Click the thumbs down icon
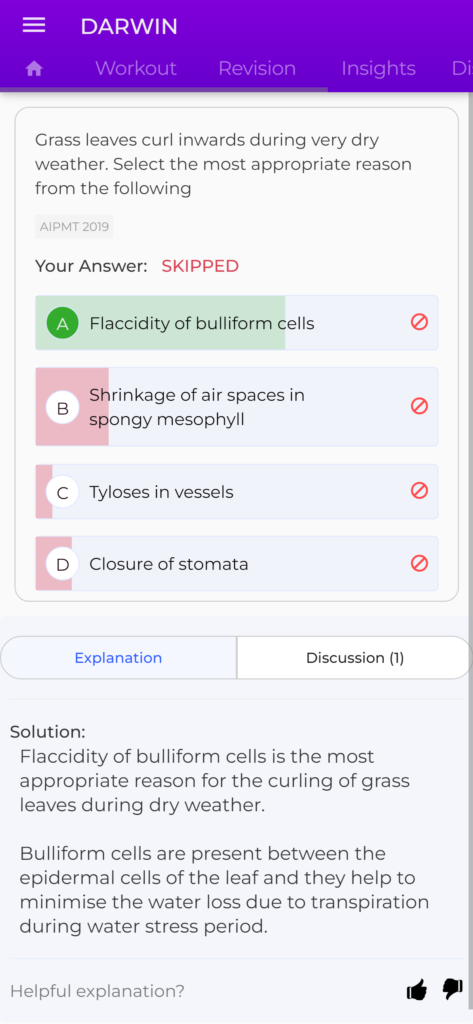 tap(452, 989)
